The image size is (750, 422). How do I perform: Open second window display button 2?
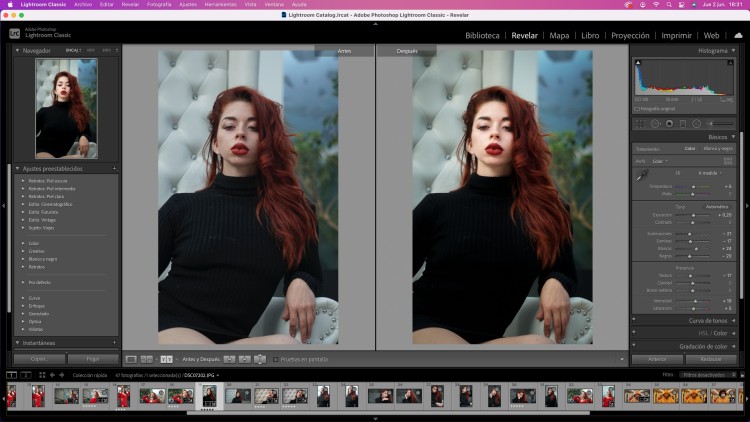(x=26, y=375)
